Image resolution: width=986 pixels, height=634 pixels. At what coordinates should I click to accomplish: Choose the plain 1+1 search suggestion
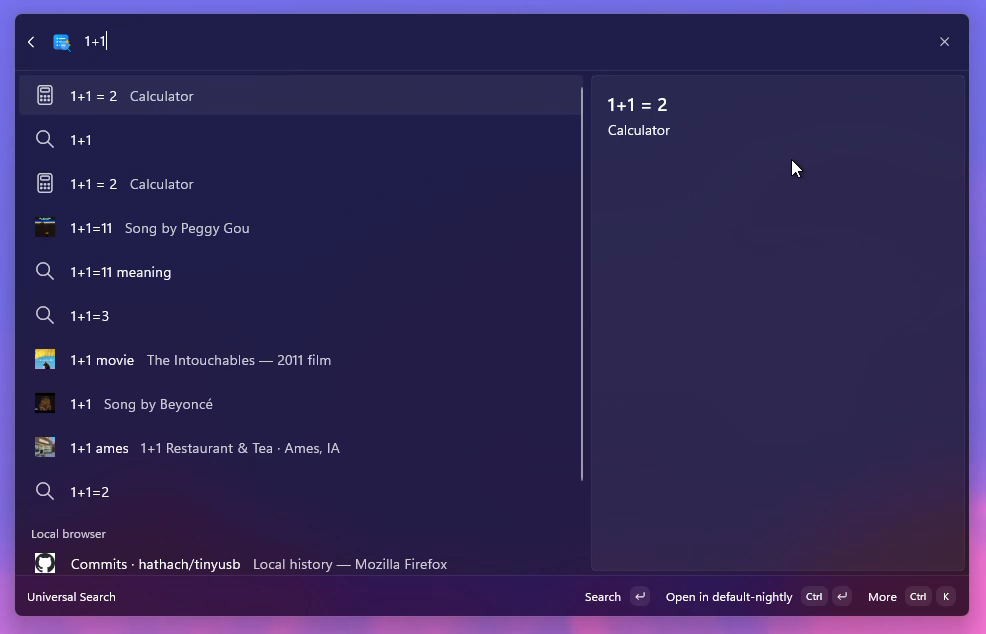[x=301, y=140]
